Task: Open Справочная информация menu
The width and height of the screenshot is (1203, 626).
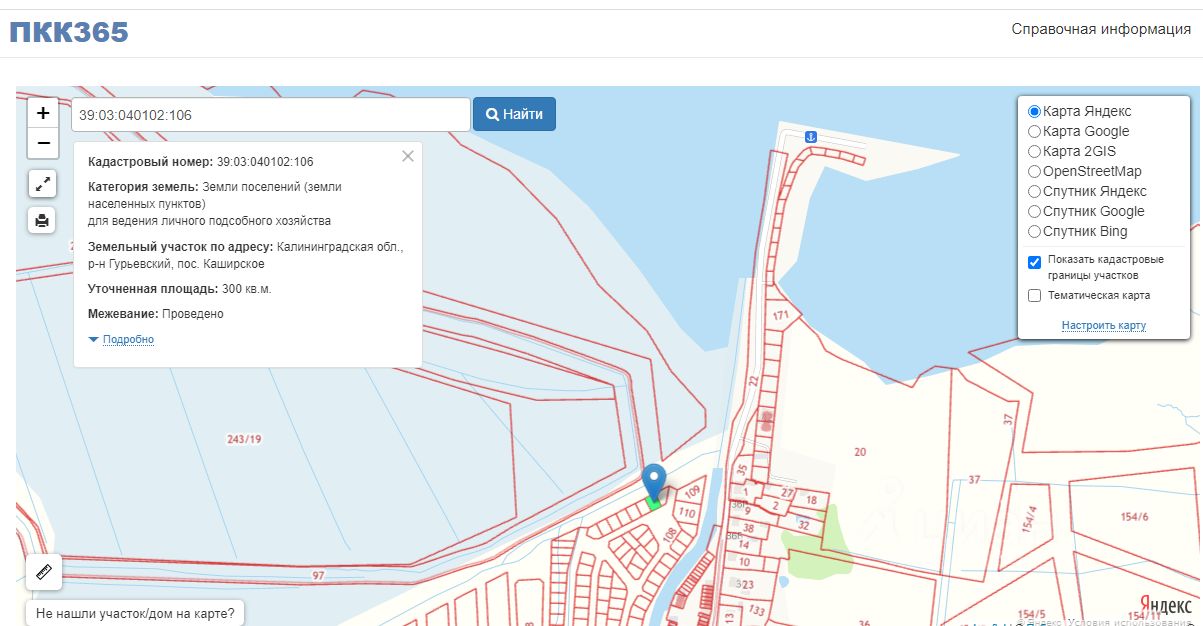Action: [x=1101, y=29]
